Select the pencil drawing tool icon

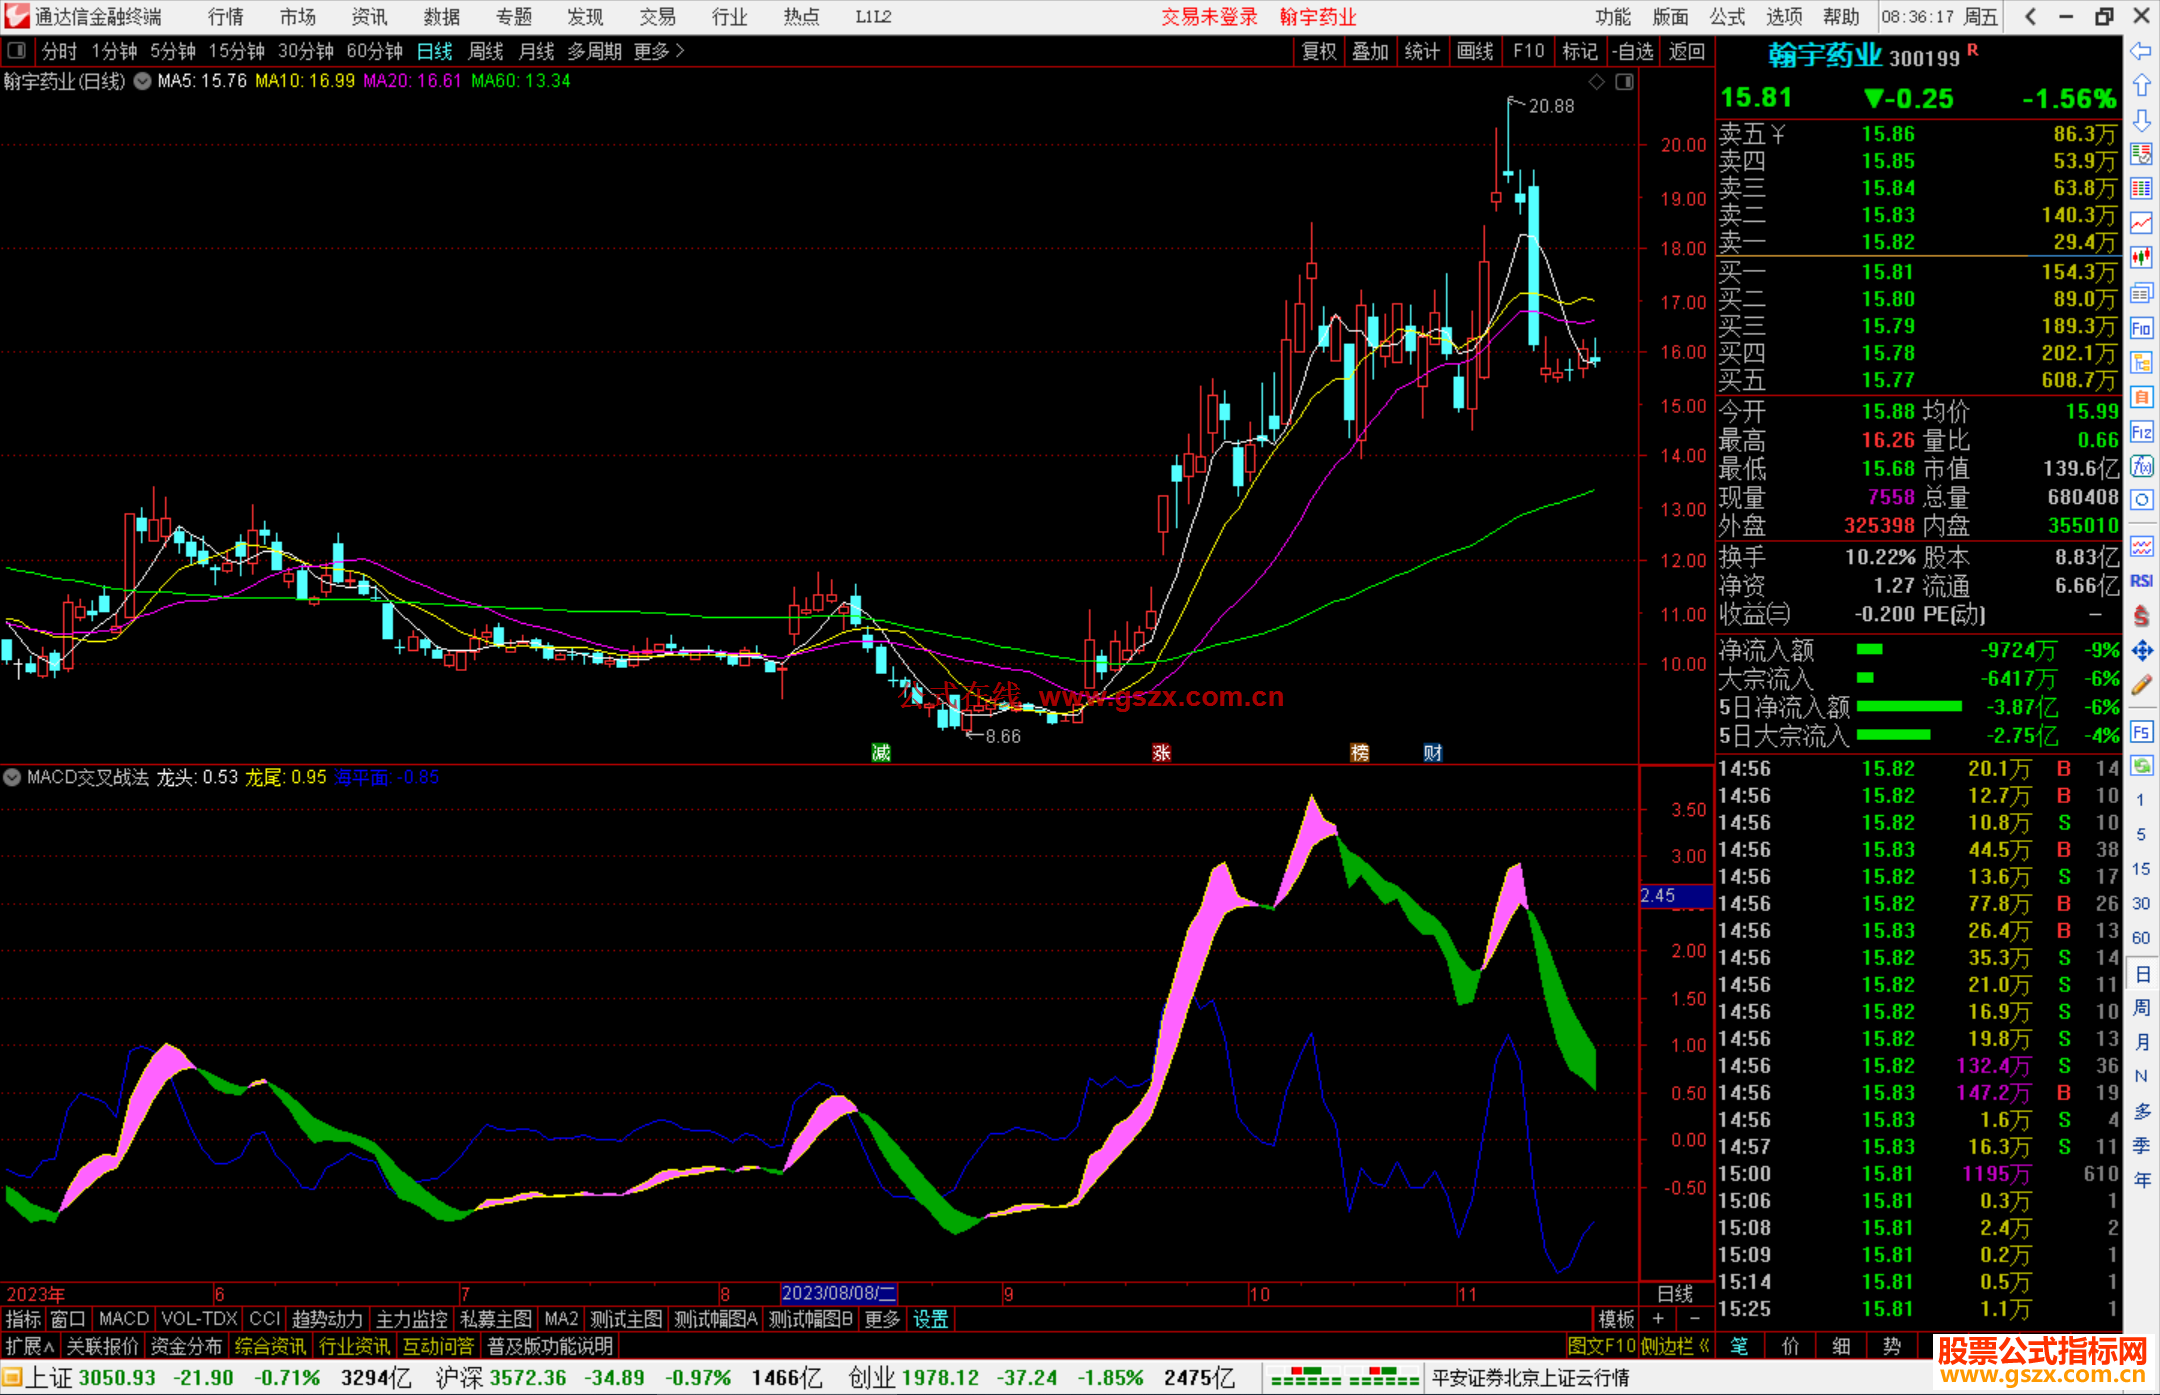click(x=2140, y=686)
